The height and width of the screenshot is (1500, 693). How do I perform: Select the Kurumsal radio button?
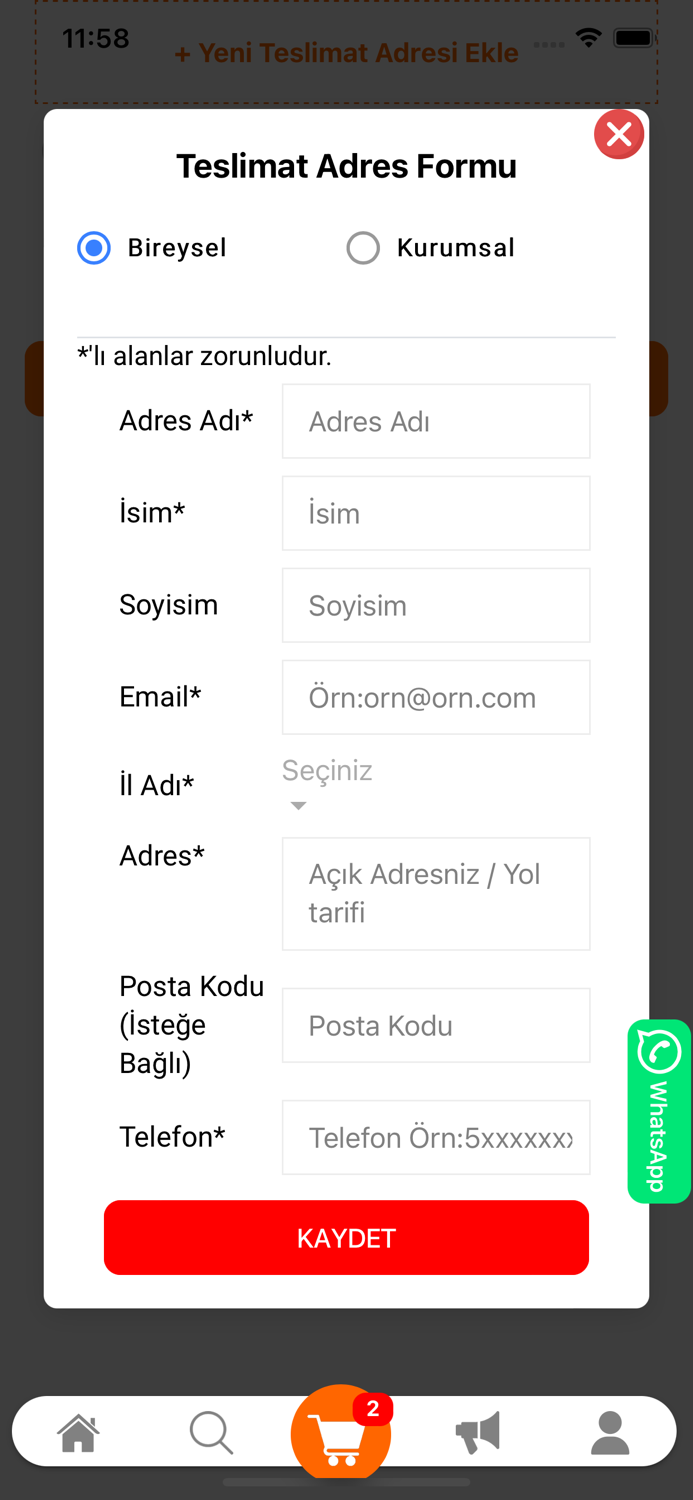(363, 248)
